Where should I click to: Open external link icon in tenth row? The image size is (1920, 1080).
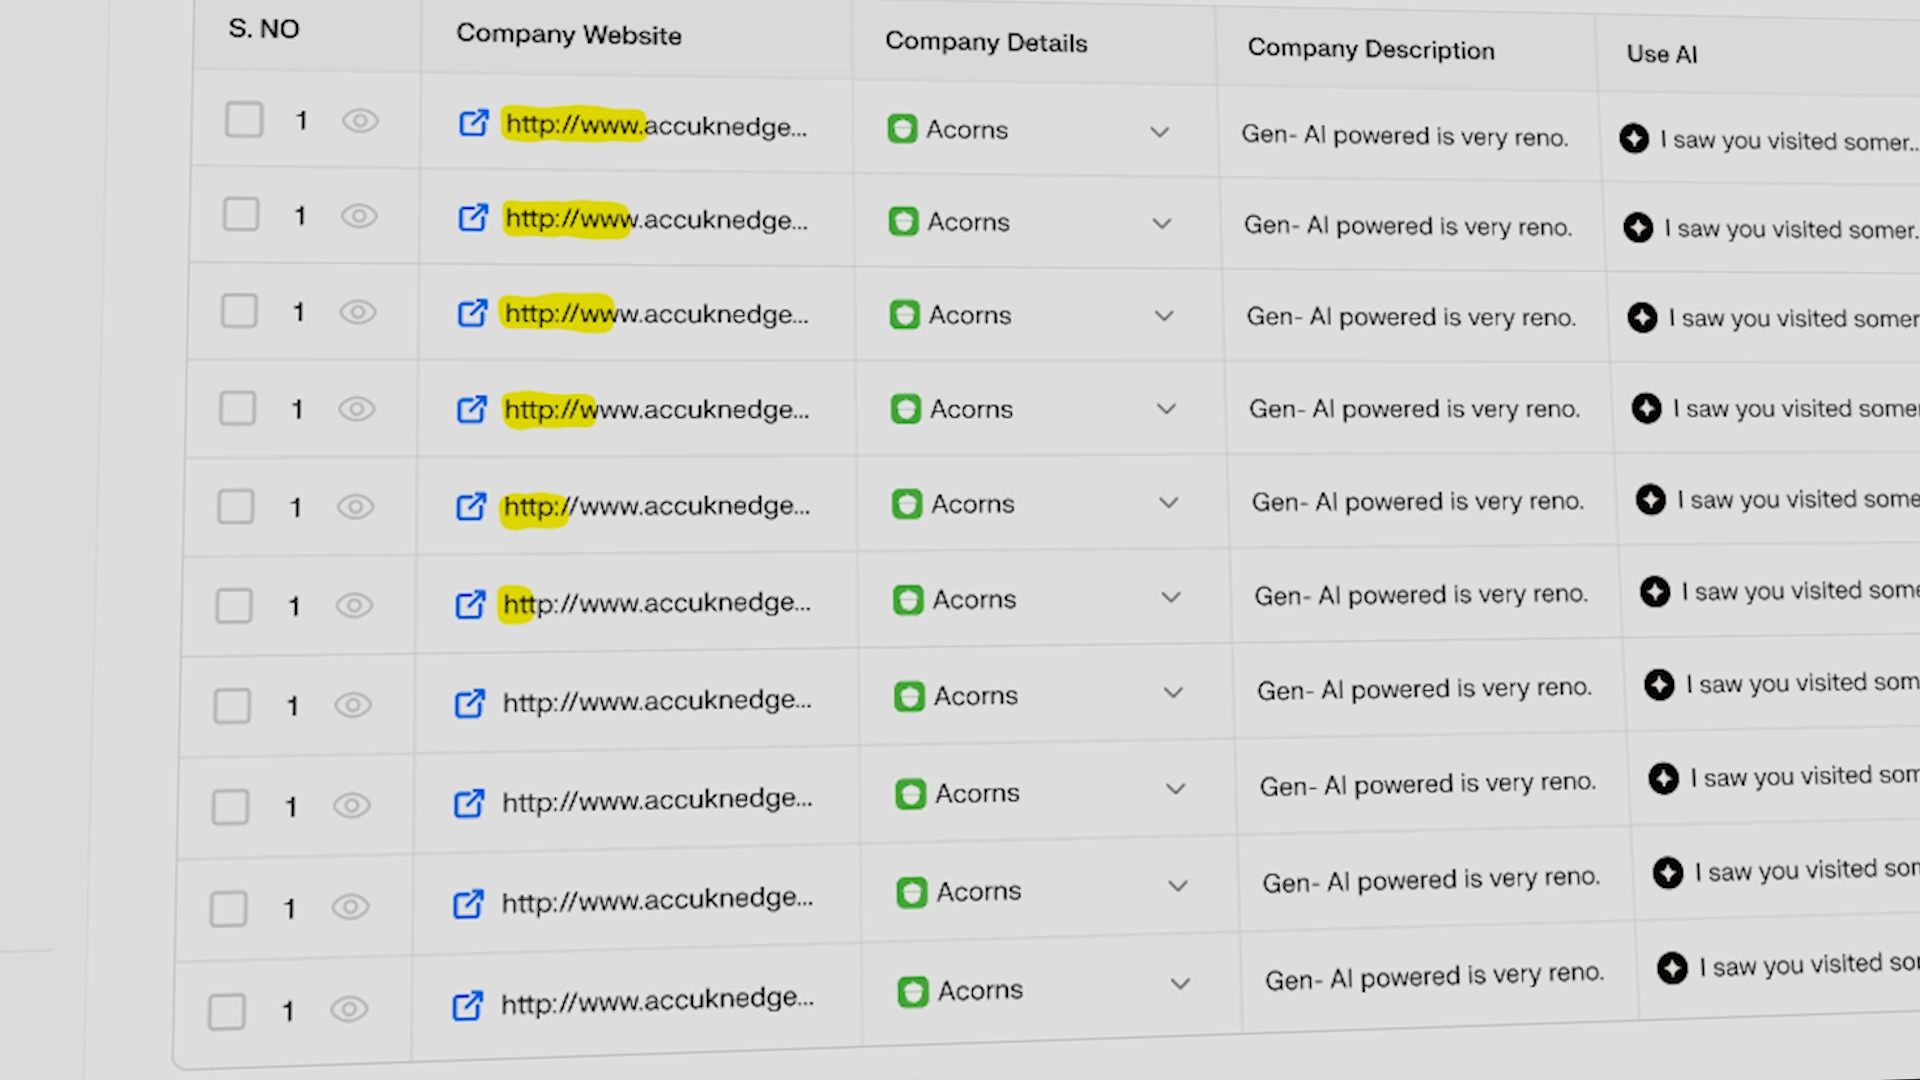tap(467, 1005)
